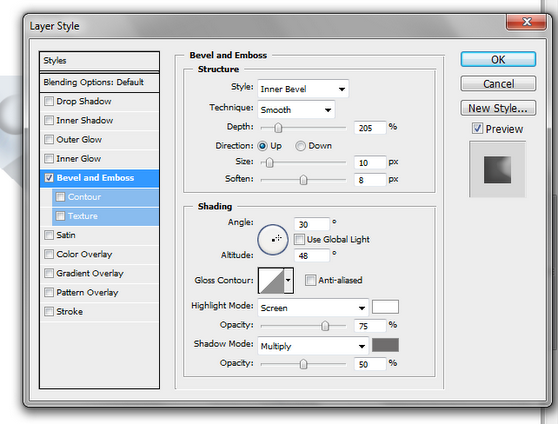Click the Depth value input field
Viewport: 558px width, 424px height.
[x=370, y=127]
